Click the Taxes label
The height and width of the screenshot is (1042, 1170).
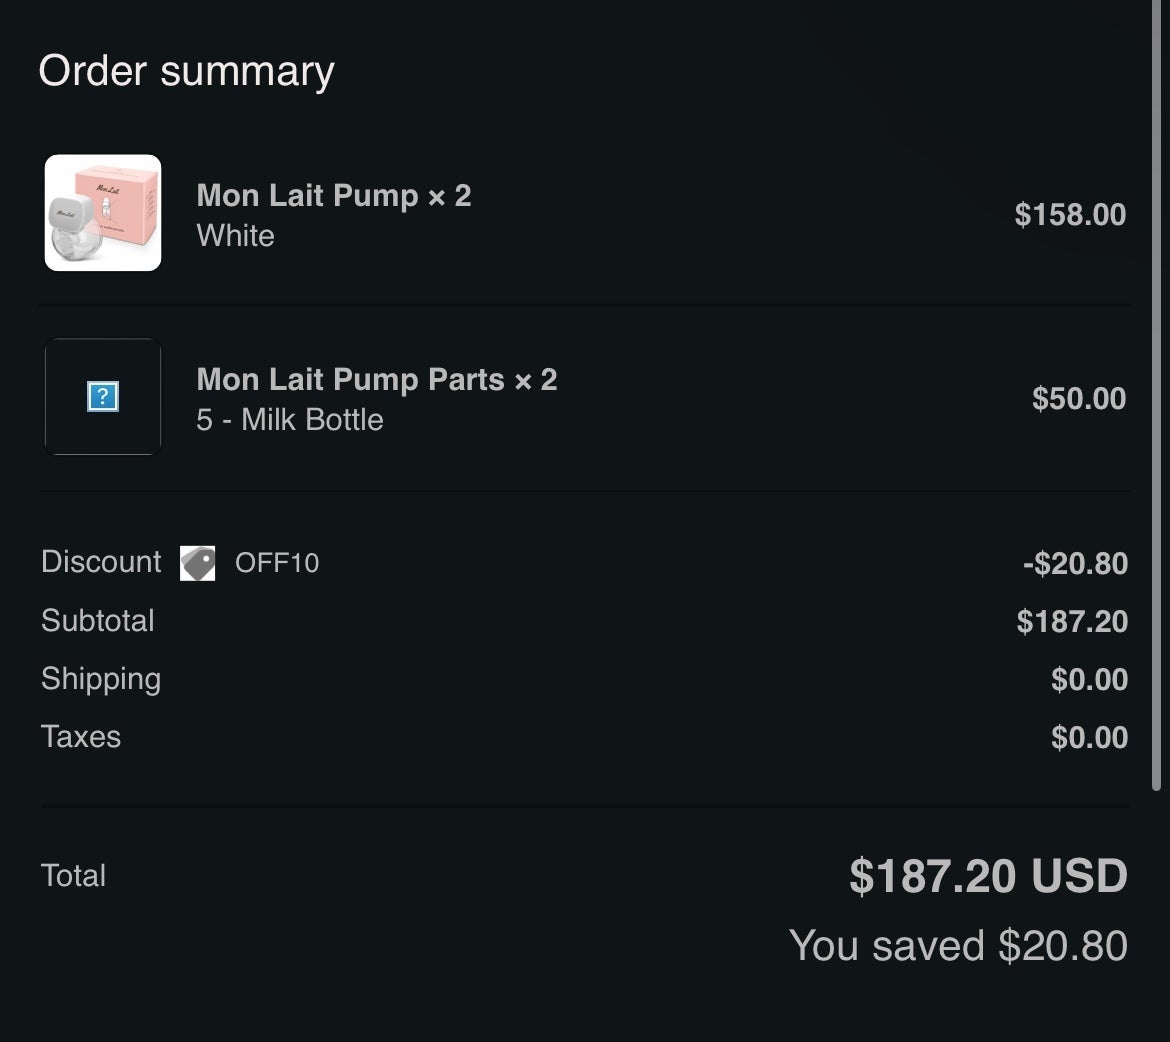pos(81,737)
